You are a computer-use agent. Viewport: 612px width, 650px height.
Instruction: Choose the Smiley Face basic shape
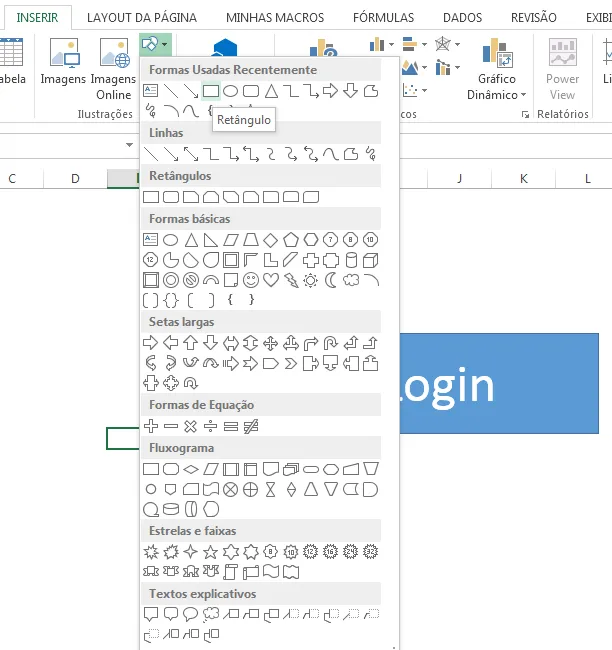click(250, 280)
